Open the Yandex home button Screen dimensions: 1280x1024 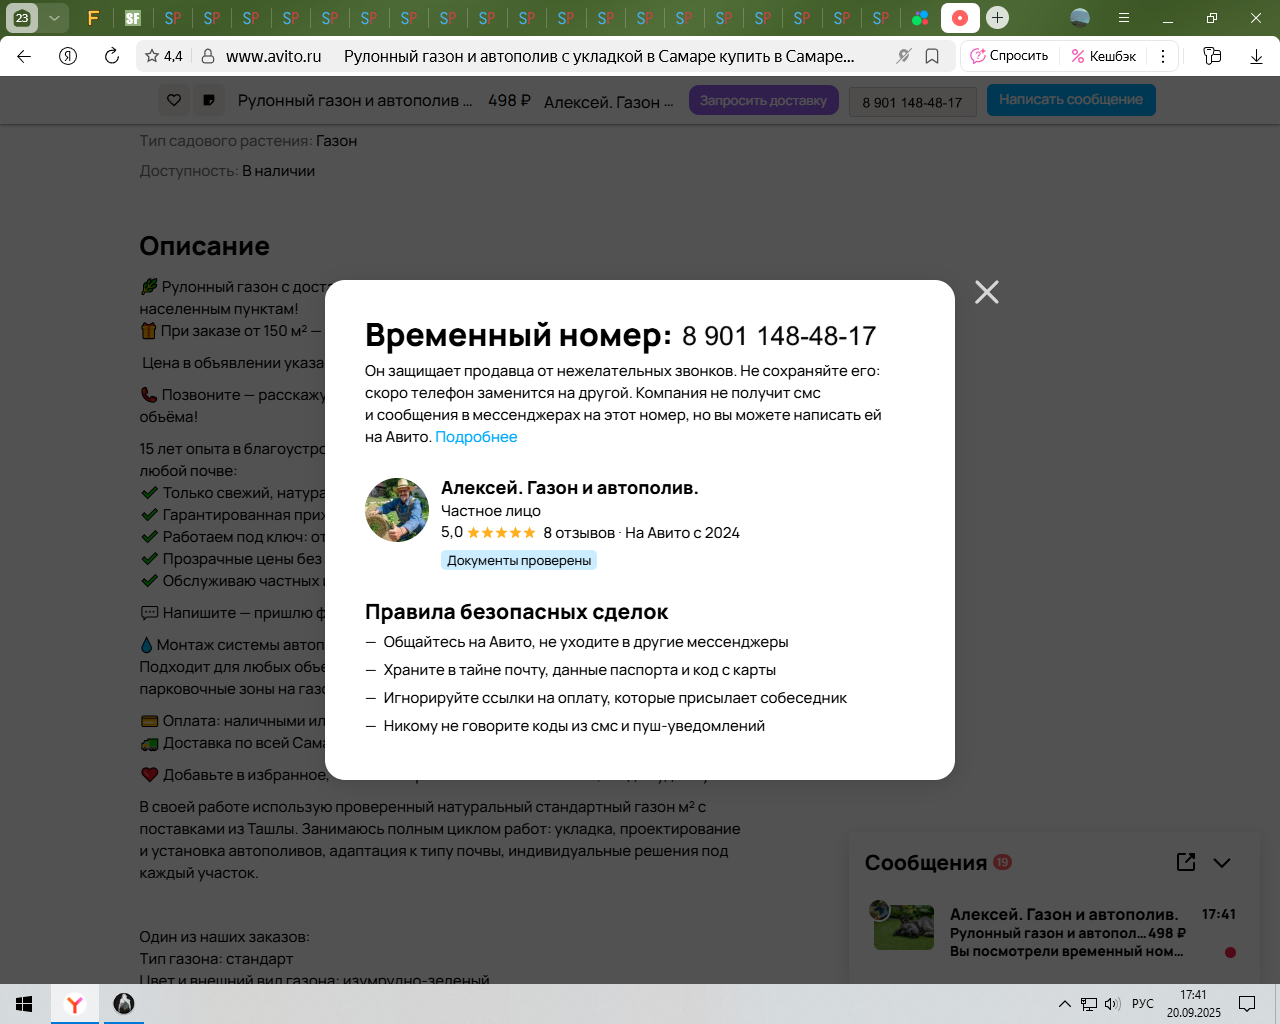[68, 56]
